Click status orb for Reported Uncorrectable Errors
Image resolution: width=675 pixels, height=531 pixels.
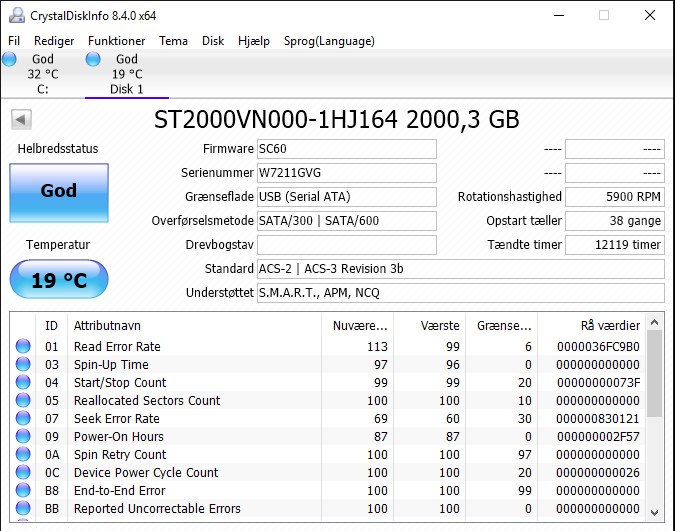click(x=23, y=508)
